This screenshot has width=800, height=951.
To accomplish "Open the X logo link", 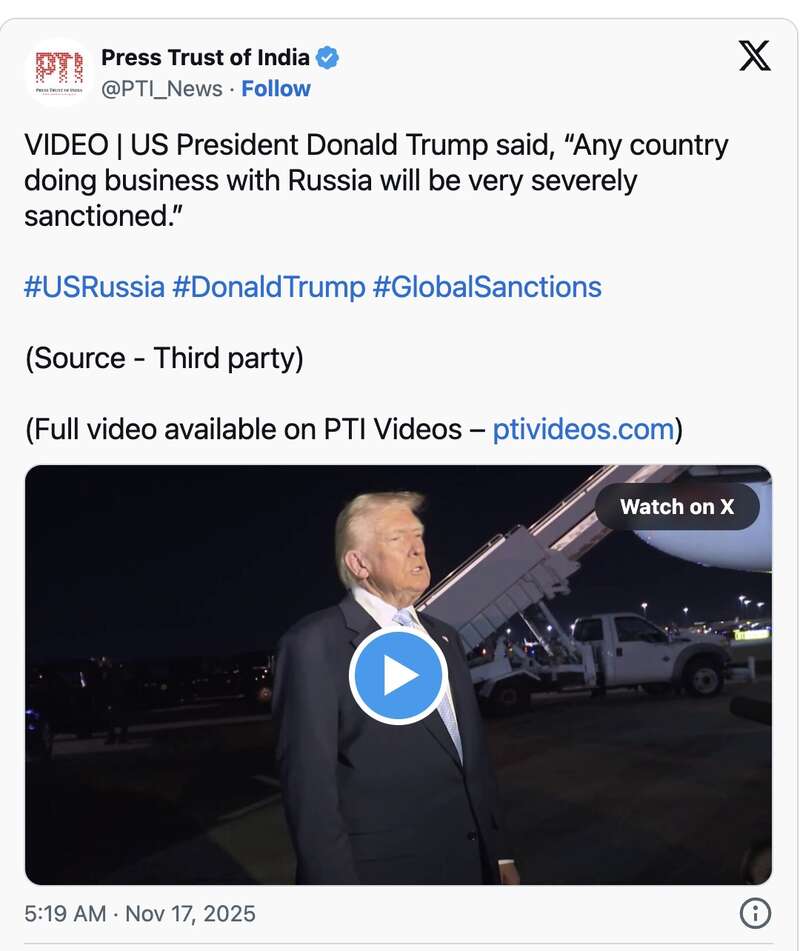I will [x=754, y=56].
